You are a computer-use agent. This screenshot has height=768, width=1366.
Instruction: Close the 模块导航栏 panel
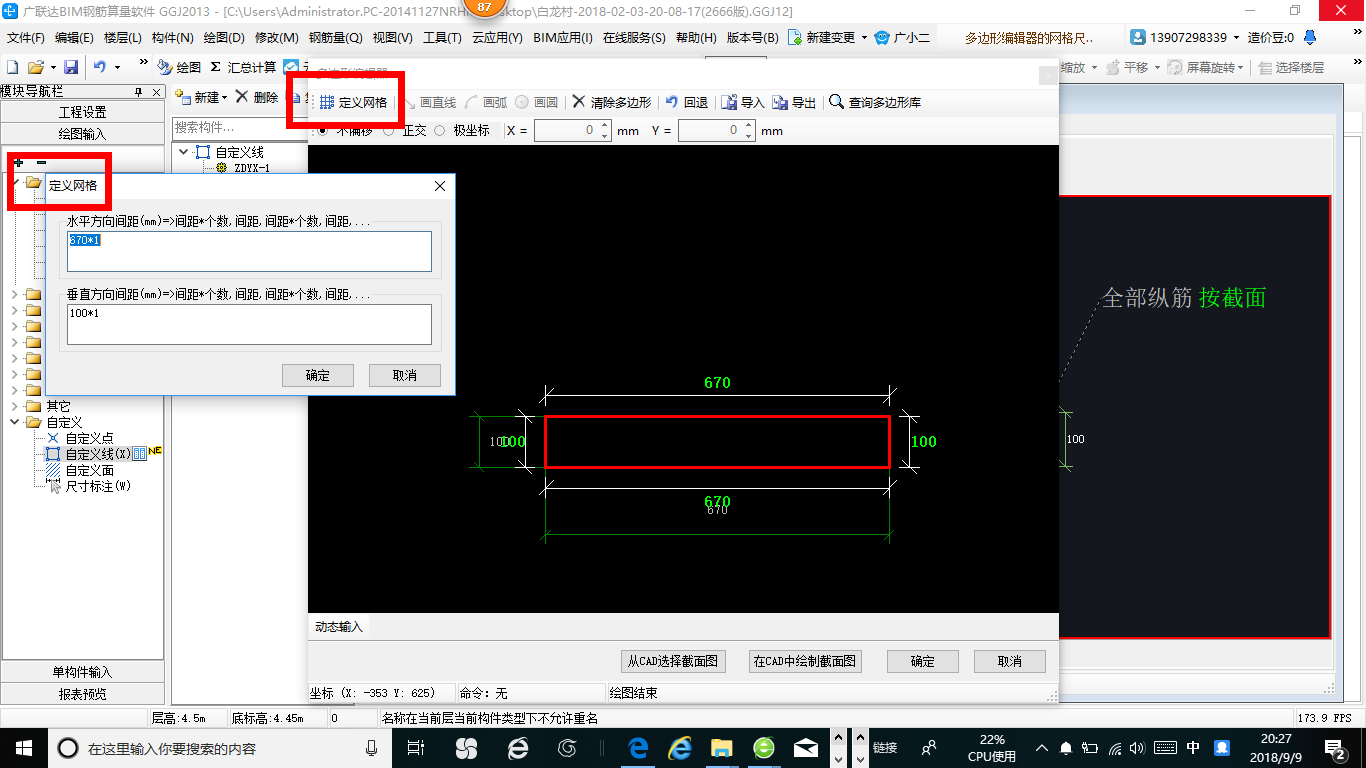click(x=155, y=92)
